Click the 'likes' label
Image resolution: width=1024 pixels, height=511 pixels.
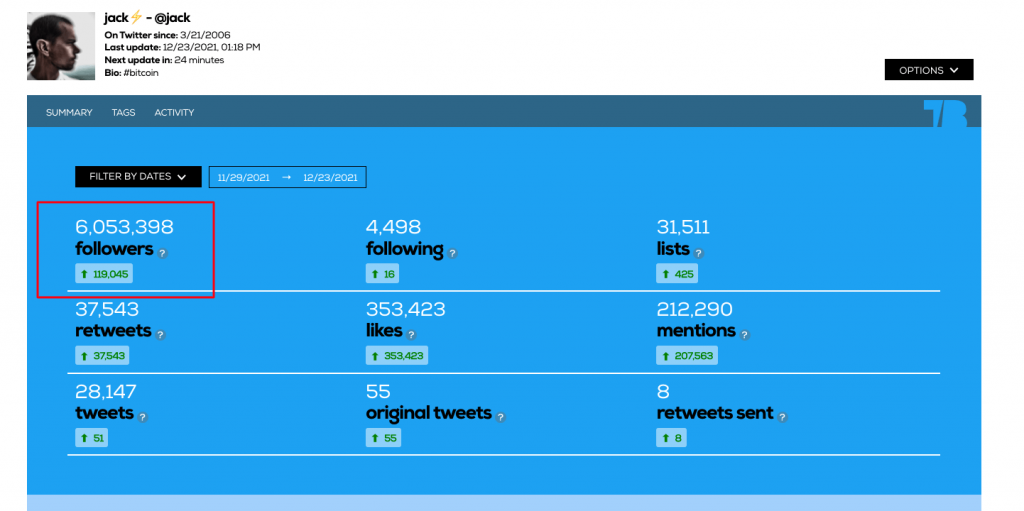click(384, 331)
